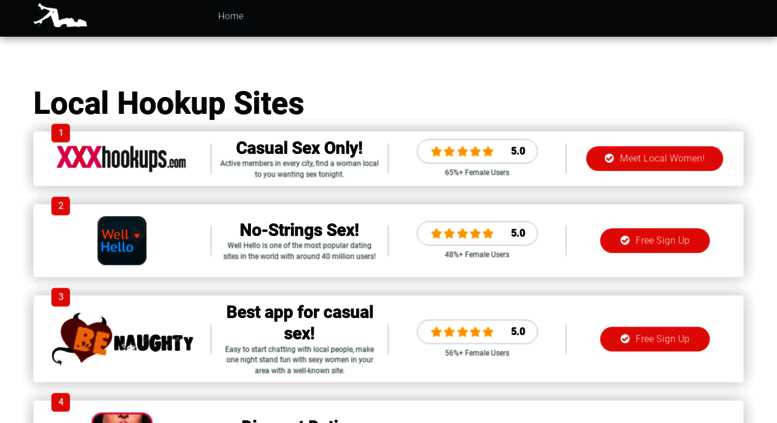The width and height of the screenshot is (777, 423).
Task: Click Free Sign Up for Well Hello
Action: [655, 241]
